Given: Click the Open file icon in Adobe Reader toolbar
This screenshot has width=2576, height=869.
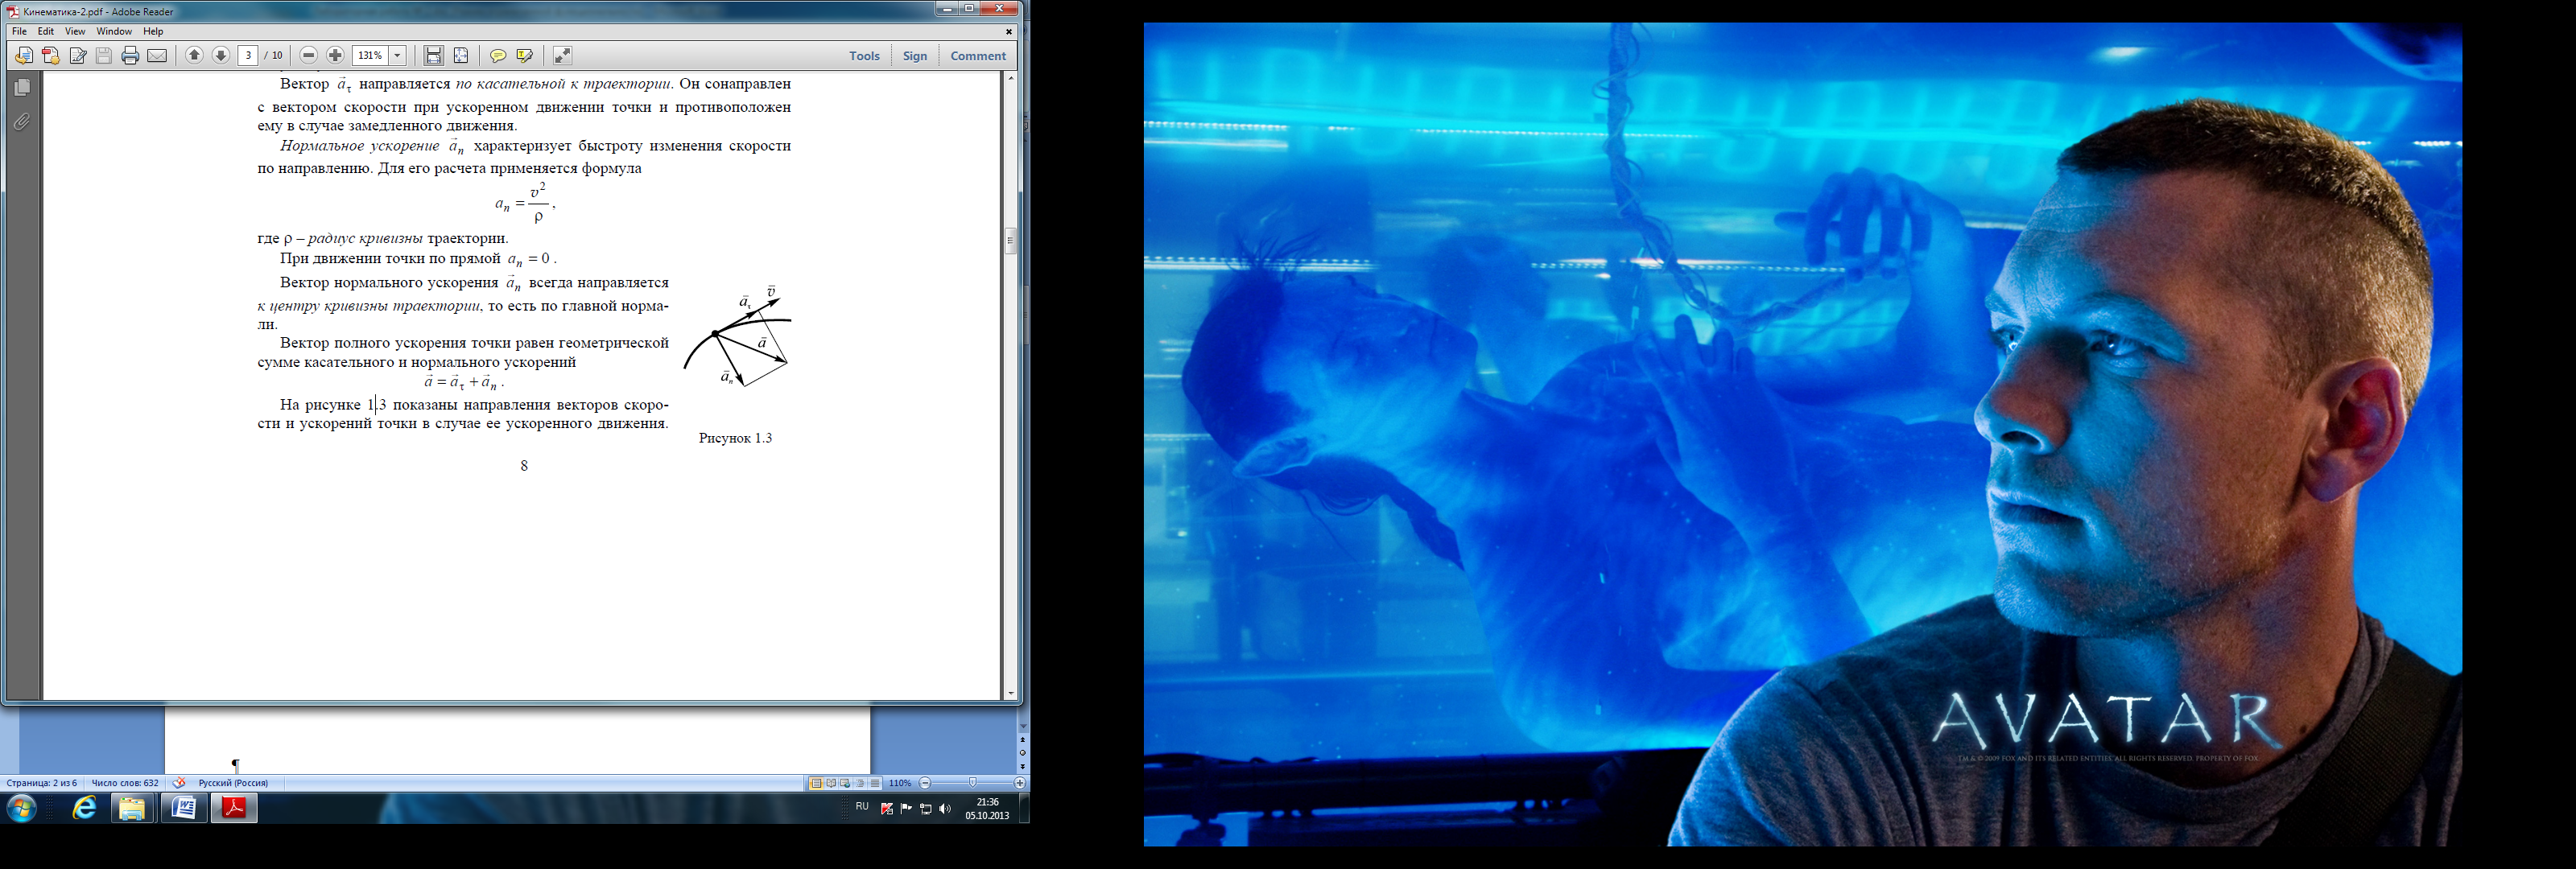Looking at the screenshot, I should point(24,56).
